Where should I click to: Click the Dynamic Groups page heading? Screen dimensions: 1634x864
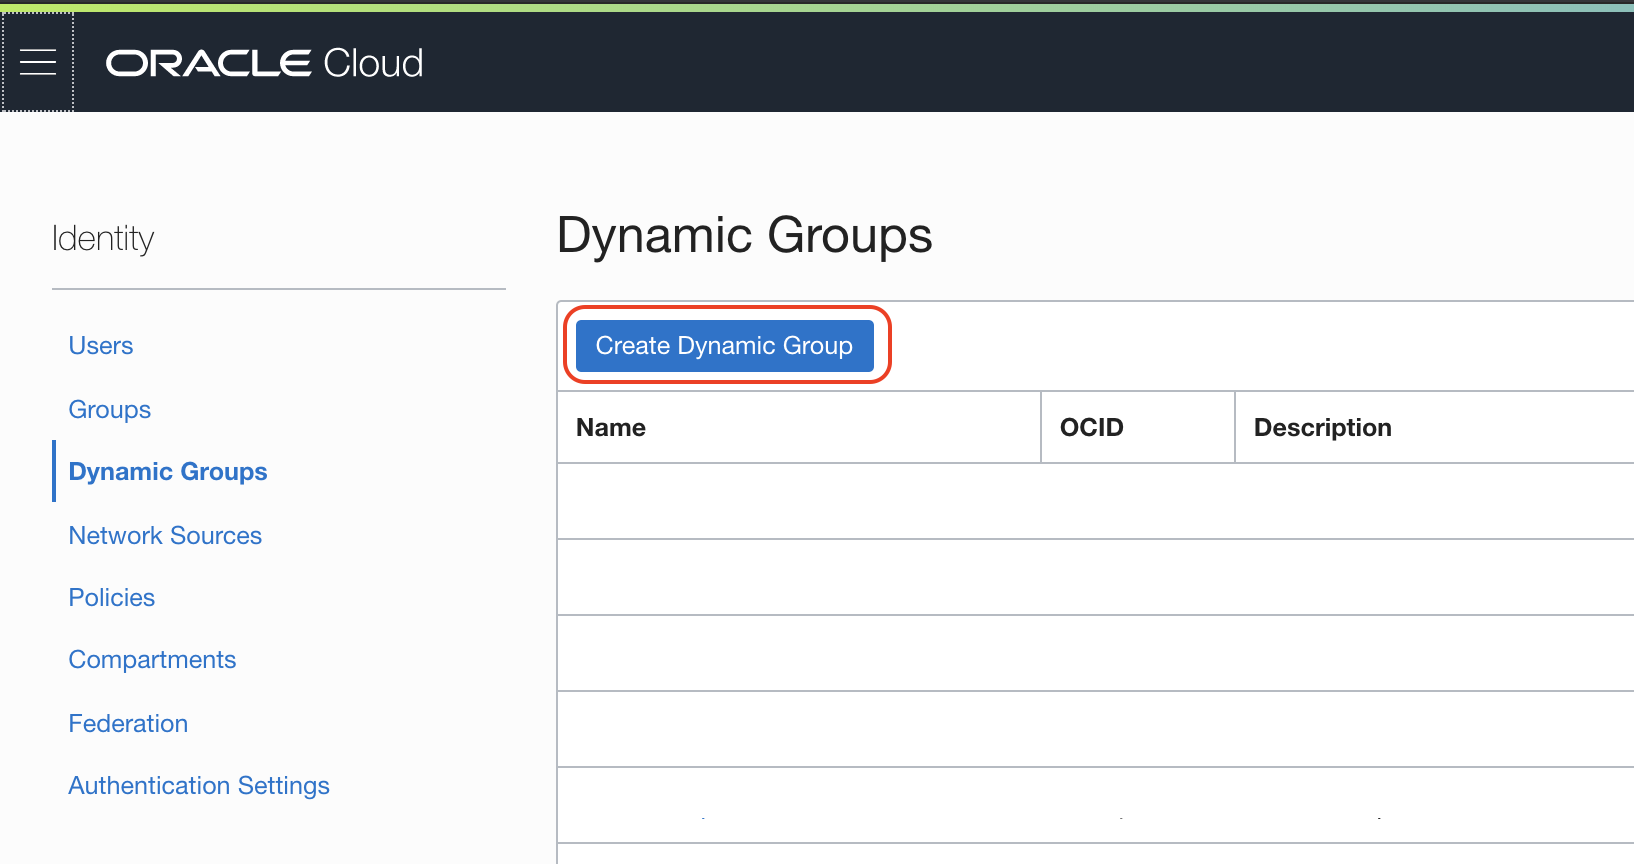745,236
